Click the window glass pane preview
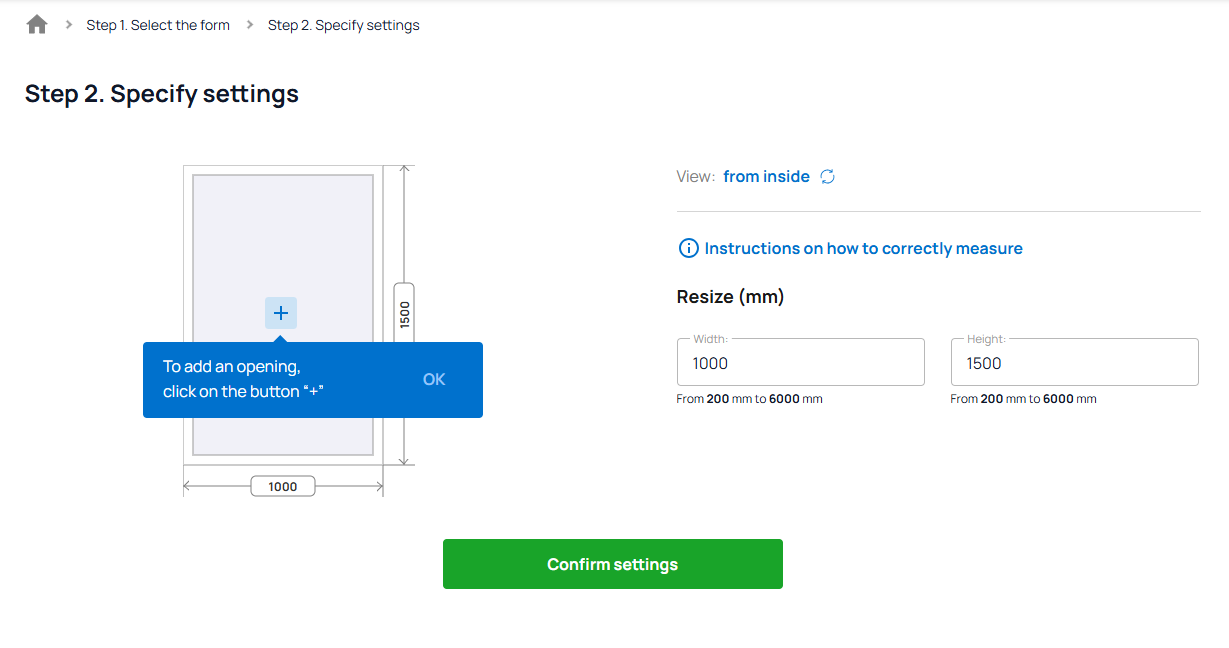The height and width of the screenshot is (648, 1229). [282, 230]
